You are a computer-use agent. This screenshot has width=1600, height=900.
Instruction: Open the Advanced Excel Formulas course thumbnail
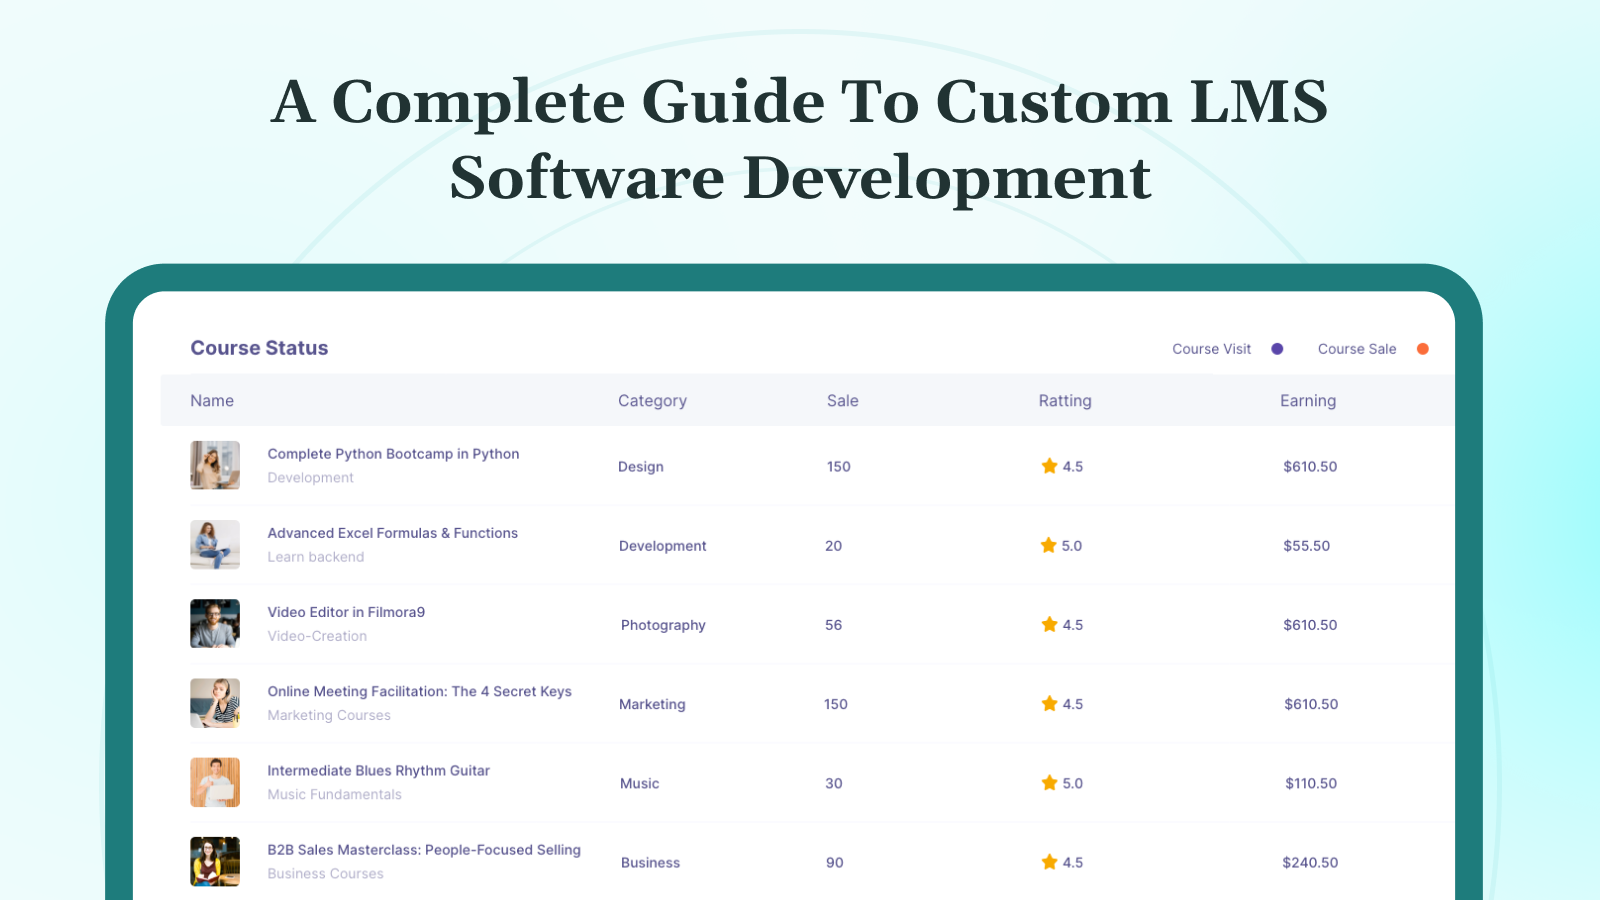tap(215, 544)
